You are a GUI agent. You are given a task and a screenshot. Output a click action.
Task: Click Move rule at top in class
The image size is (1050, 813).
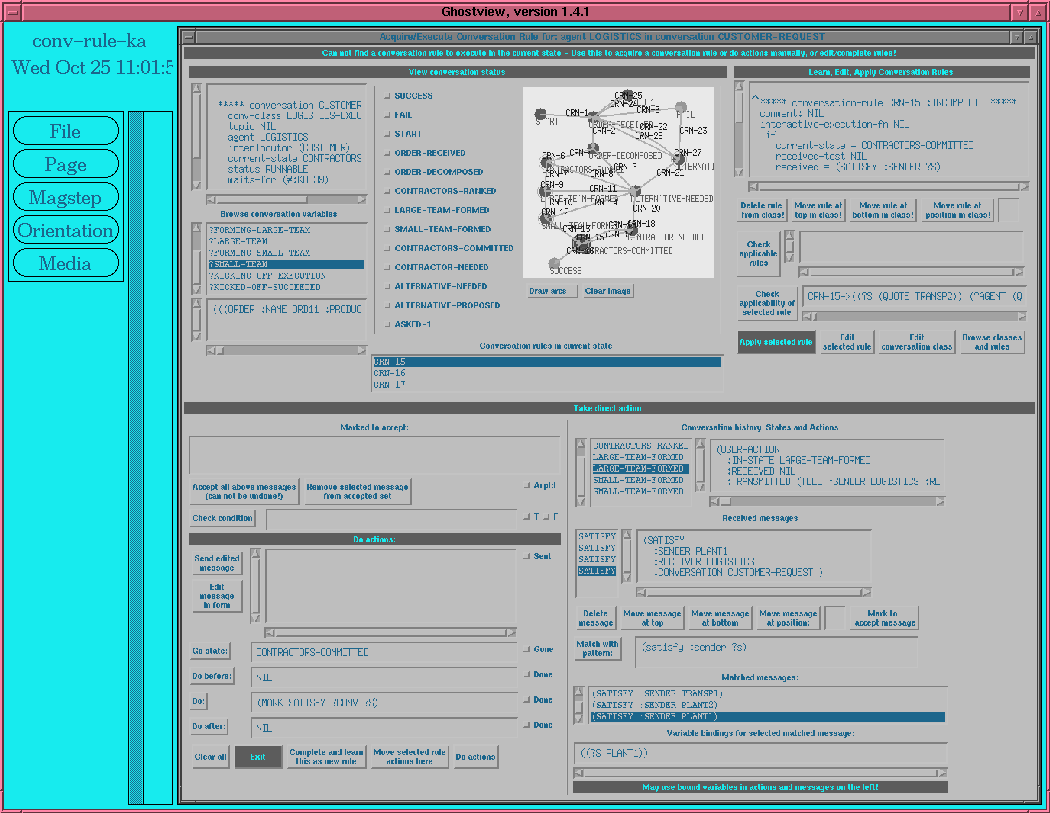[x=818, y=210]
